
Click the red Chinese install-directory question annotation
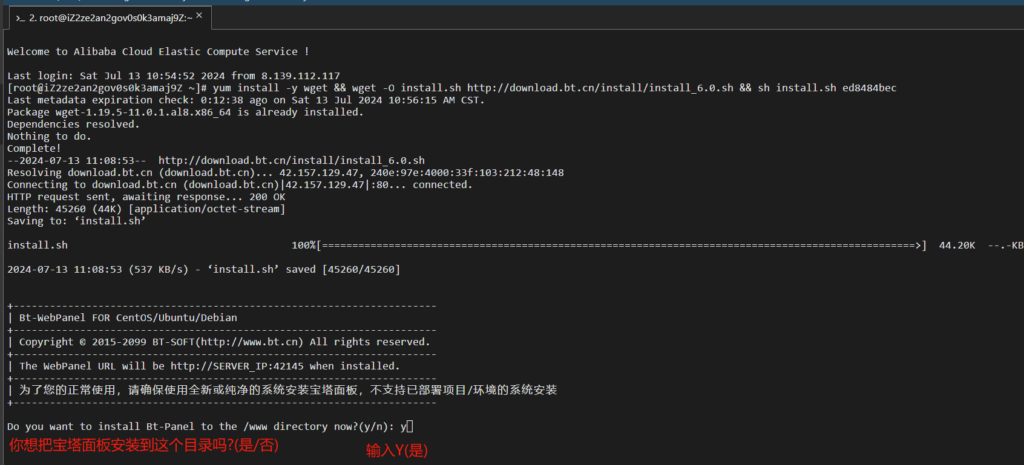(143, 446)
